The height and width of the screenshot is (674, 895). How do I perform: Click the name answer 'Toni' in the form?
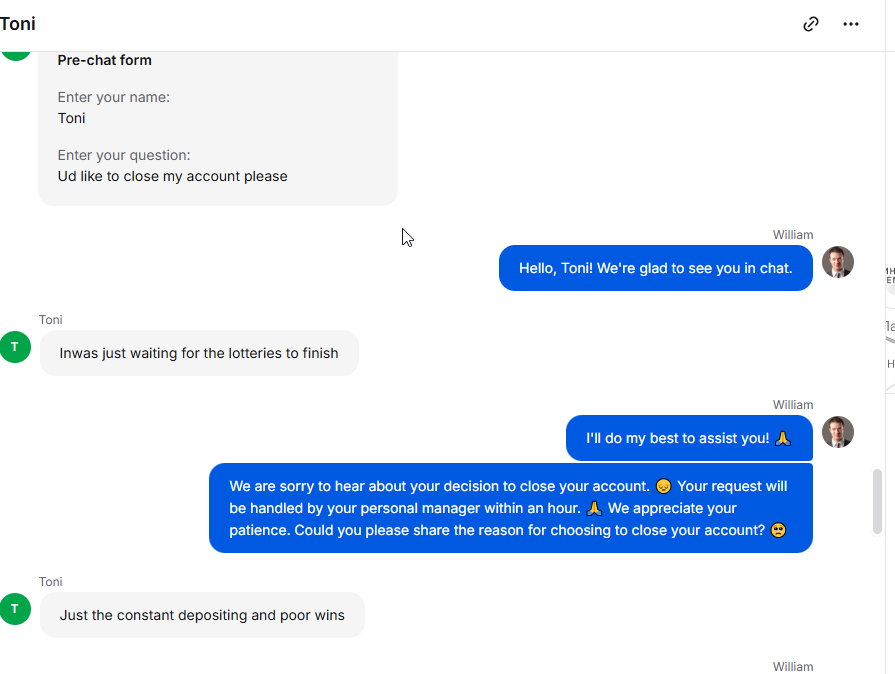click(71, 118)
